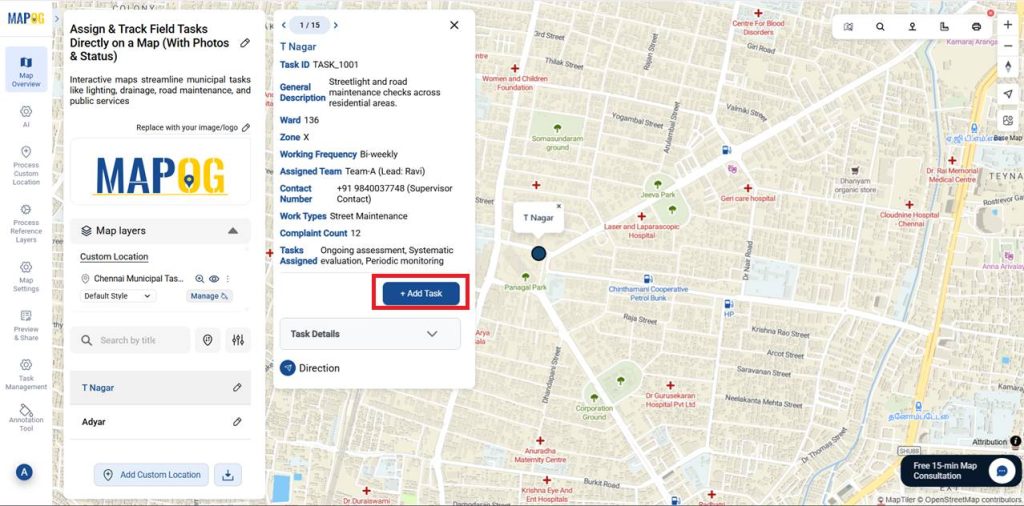This screenshot has width=1024, height=506.
Task: Select T Nagar in the location list
Action: 160,388
